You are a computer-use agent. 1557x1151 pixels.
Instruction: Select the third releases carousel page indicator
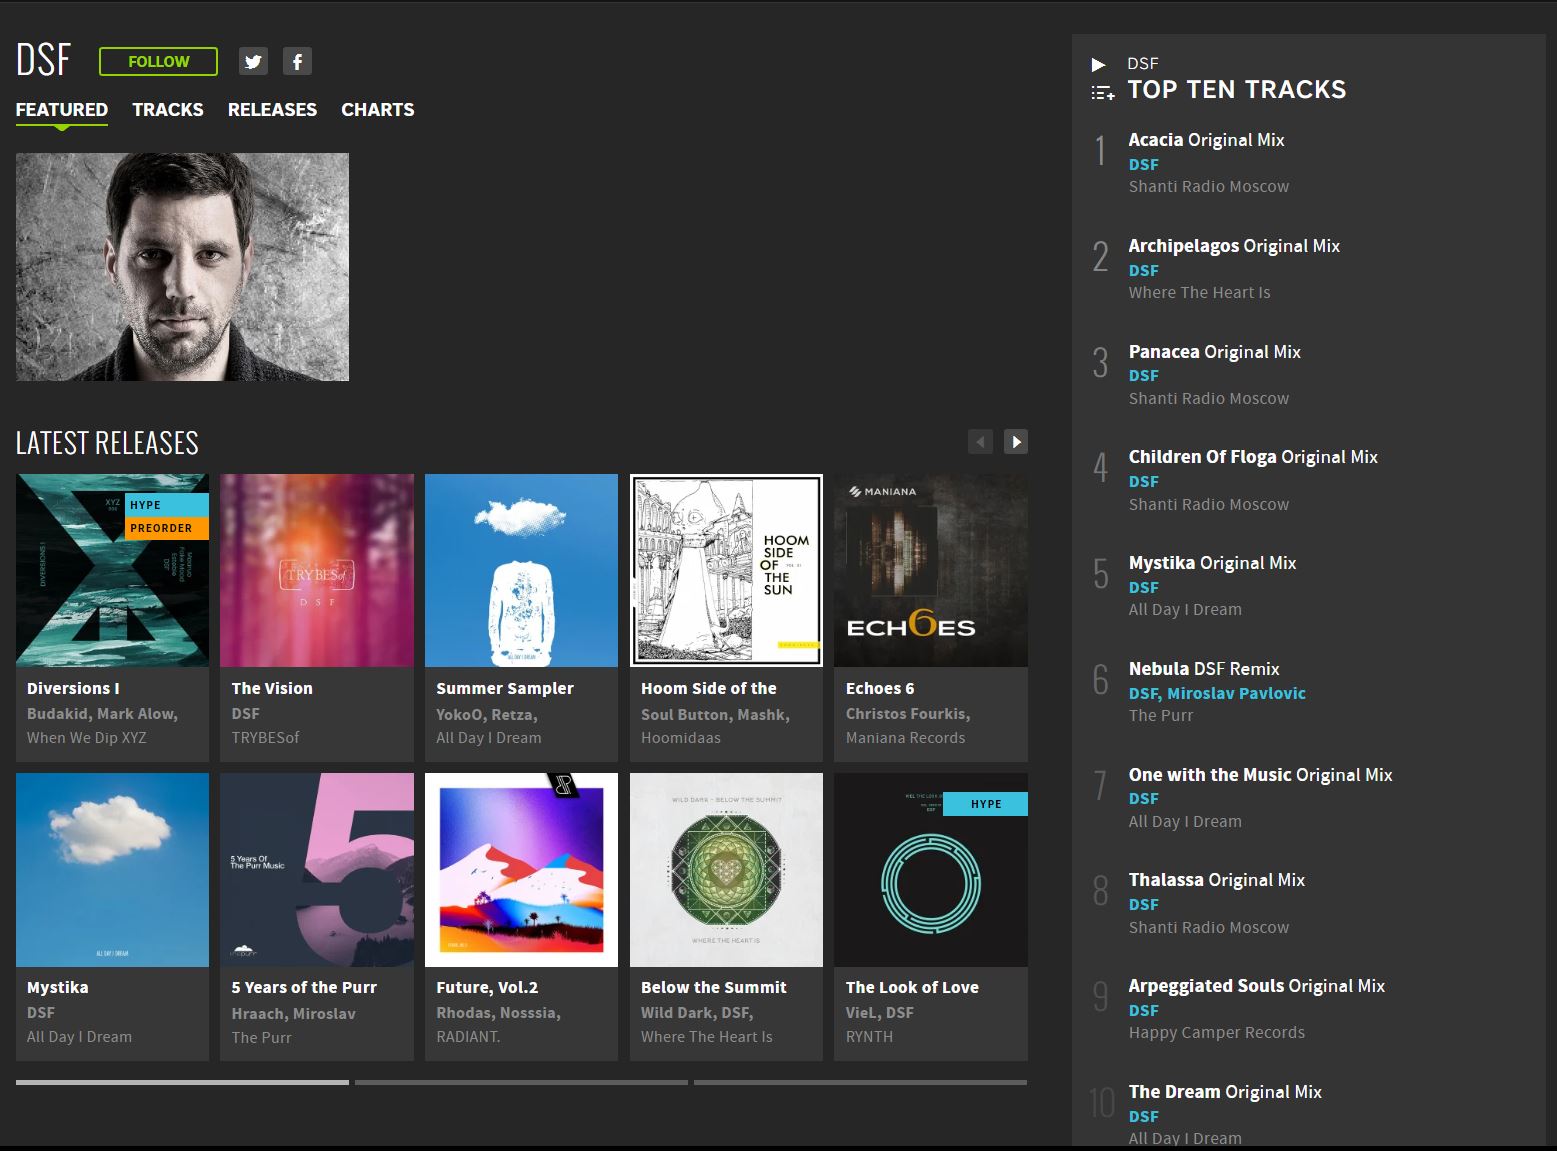(x=860, y=1082)
